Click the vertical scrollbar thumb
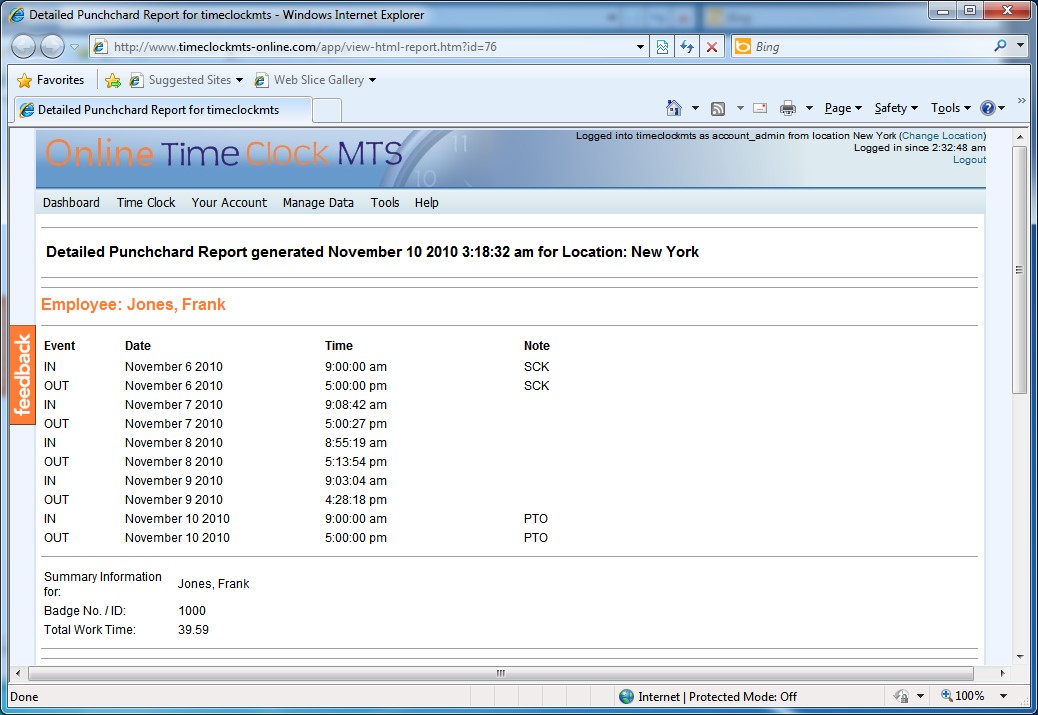 (x=1019, y=269)
